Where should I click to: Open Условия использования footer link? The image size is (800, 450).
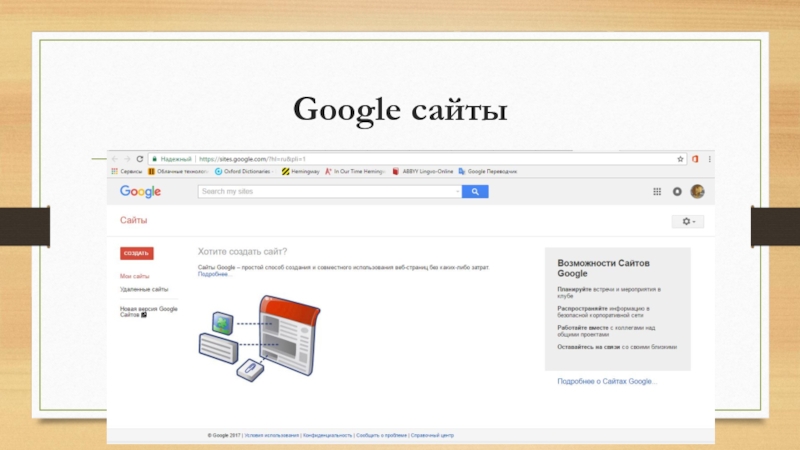click(x=271, y=435)
